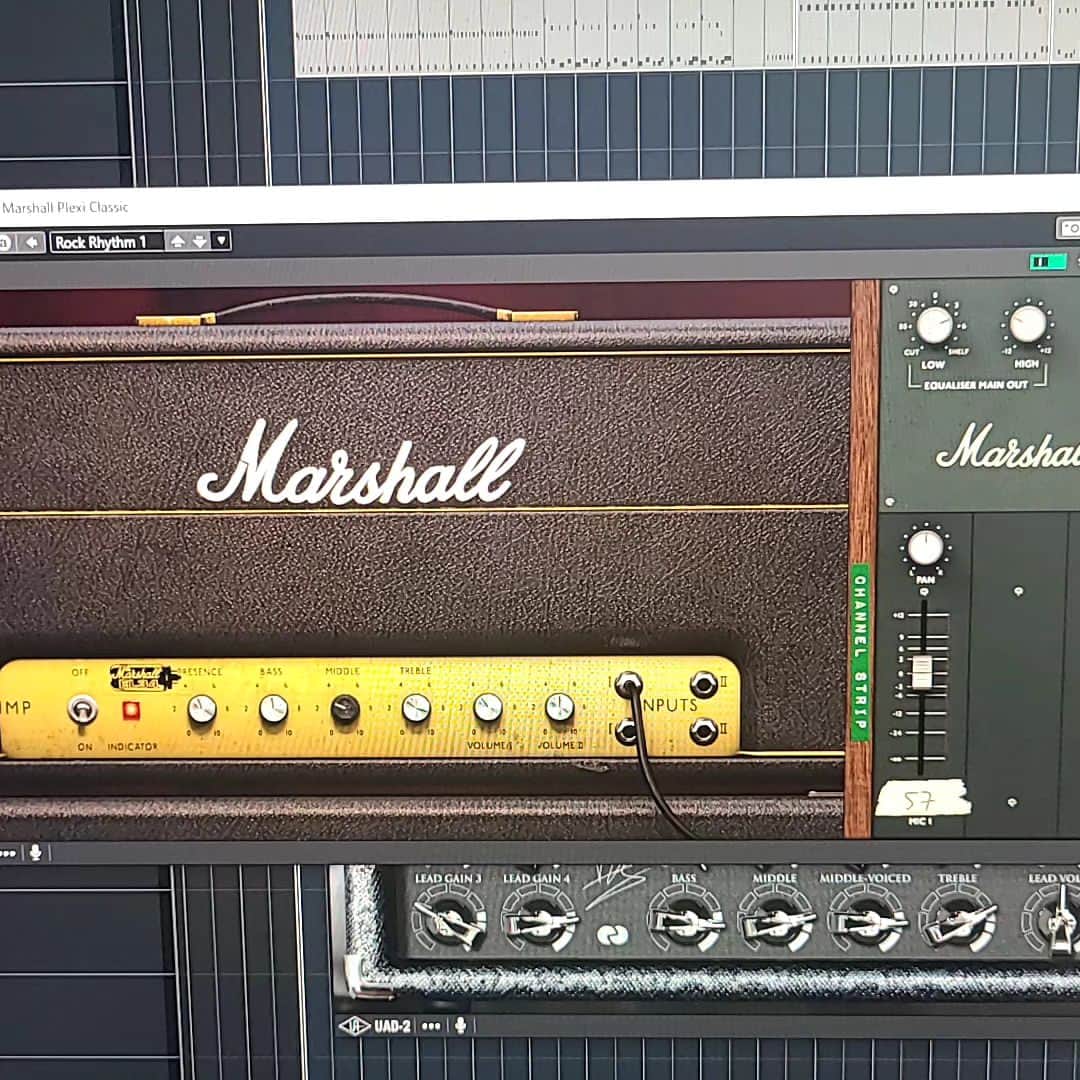Click the Middle knob on the lower amp plugin
1080x1080 pixels.
[x=776, y=920]
